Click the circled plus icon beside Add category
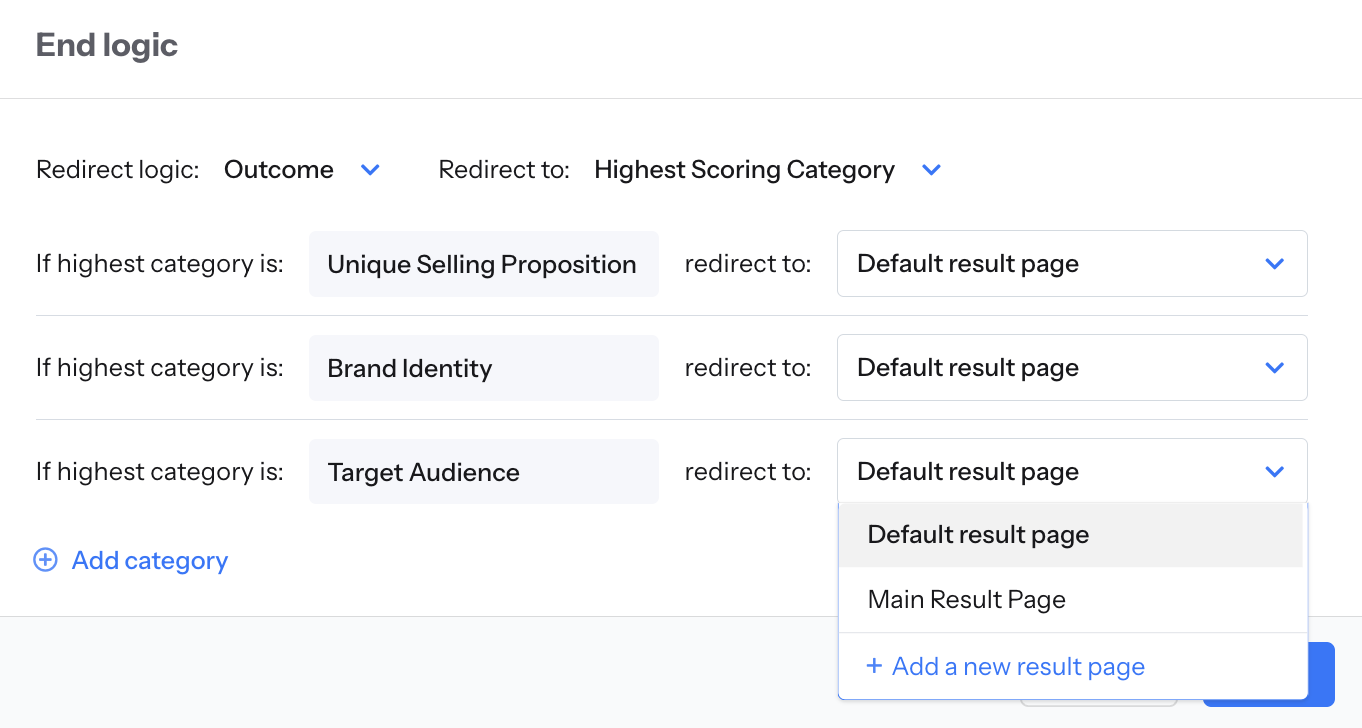 click(45, 560)
